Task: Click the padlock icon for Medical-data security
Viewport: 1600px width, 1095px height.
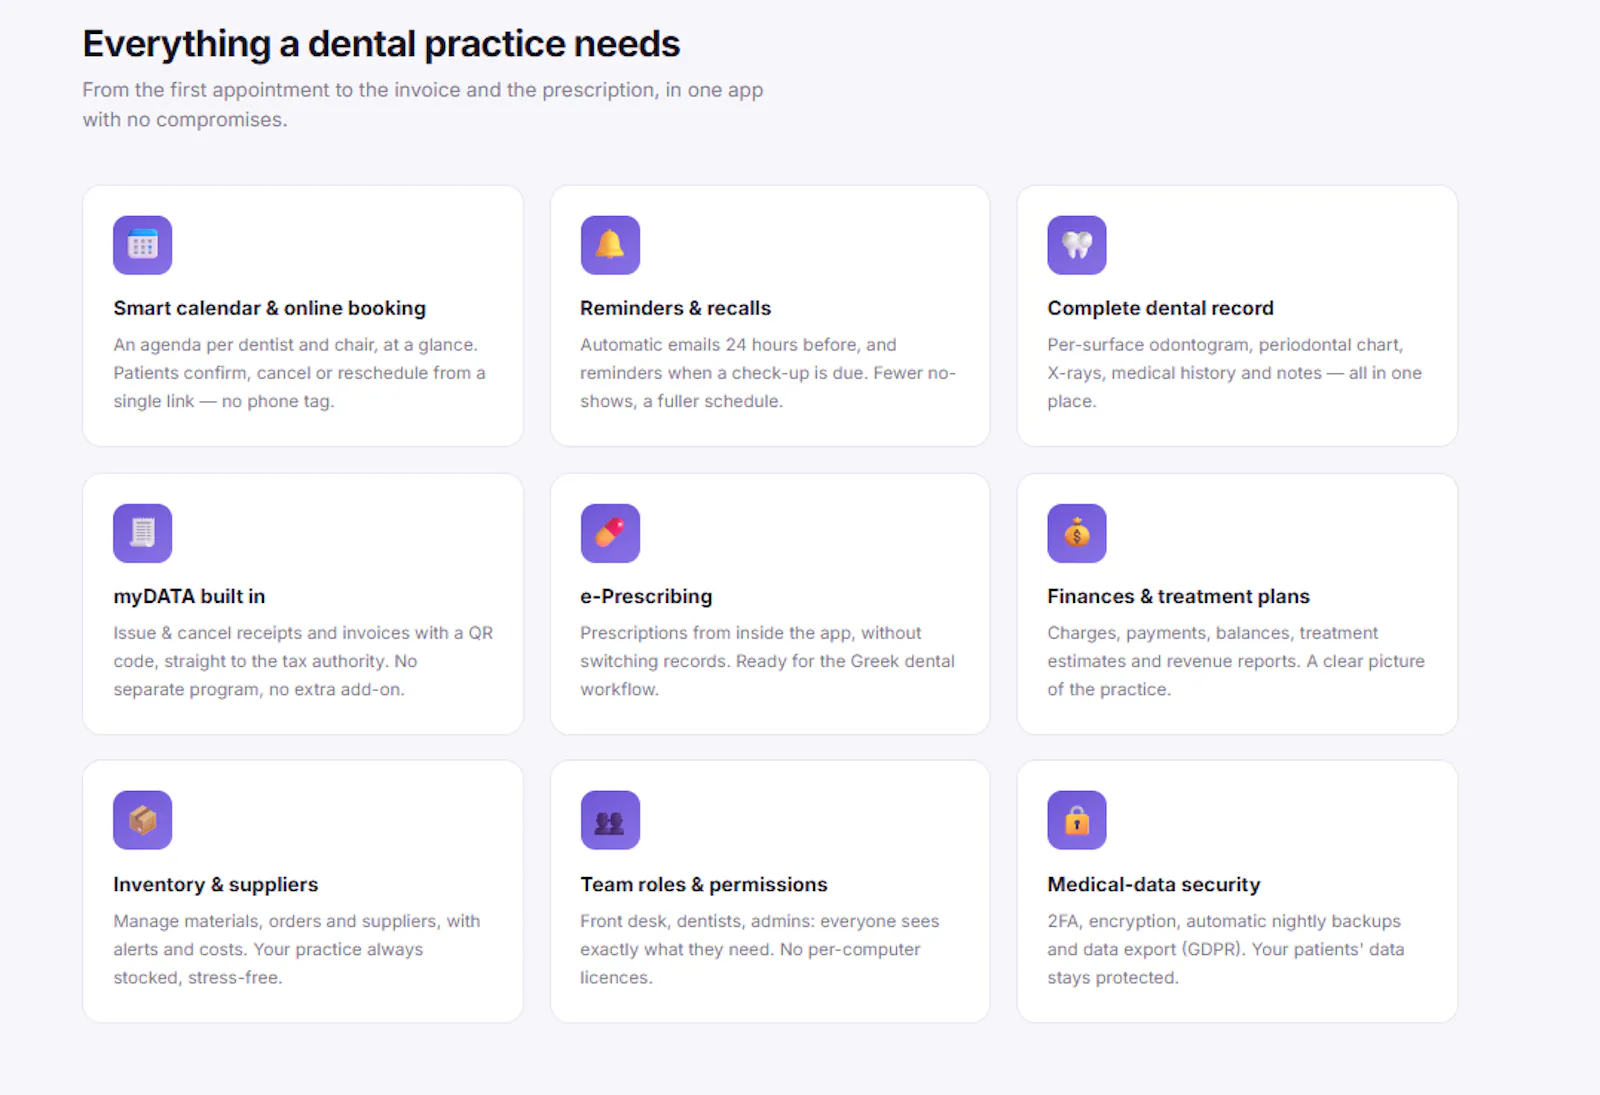Action: 1077,820
